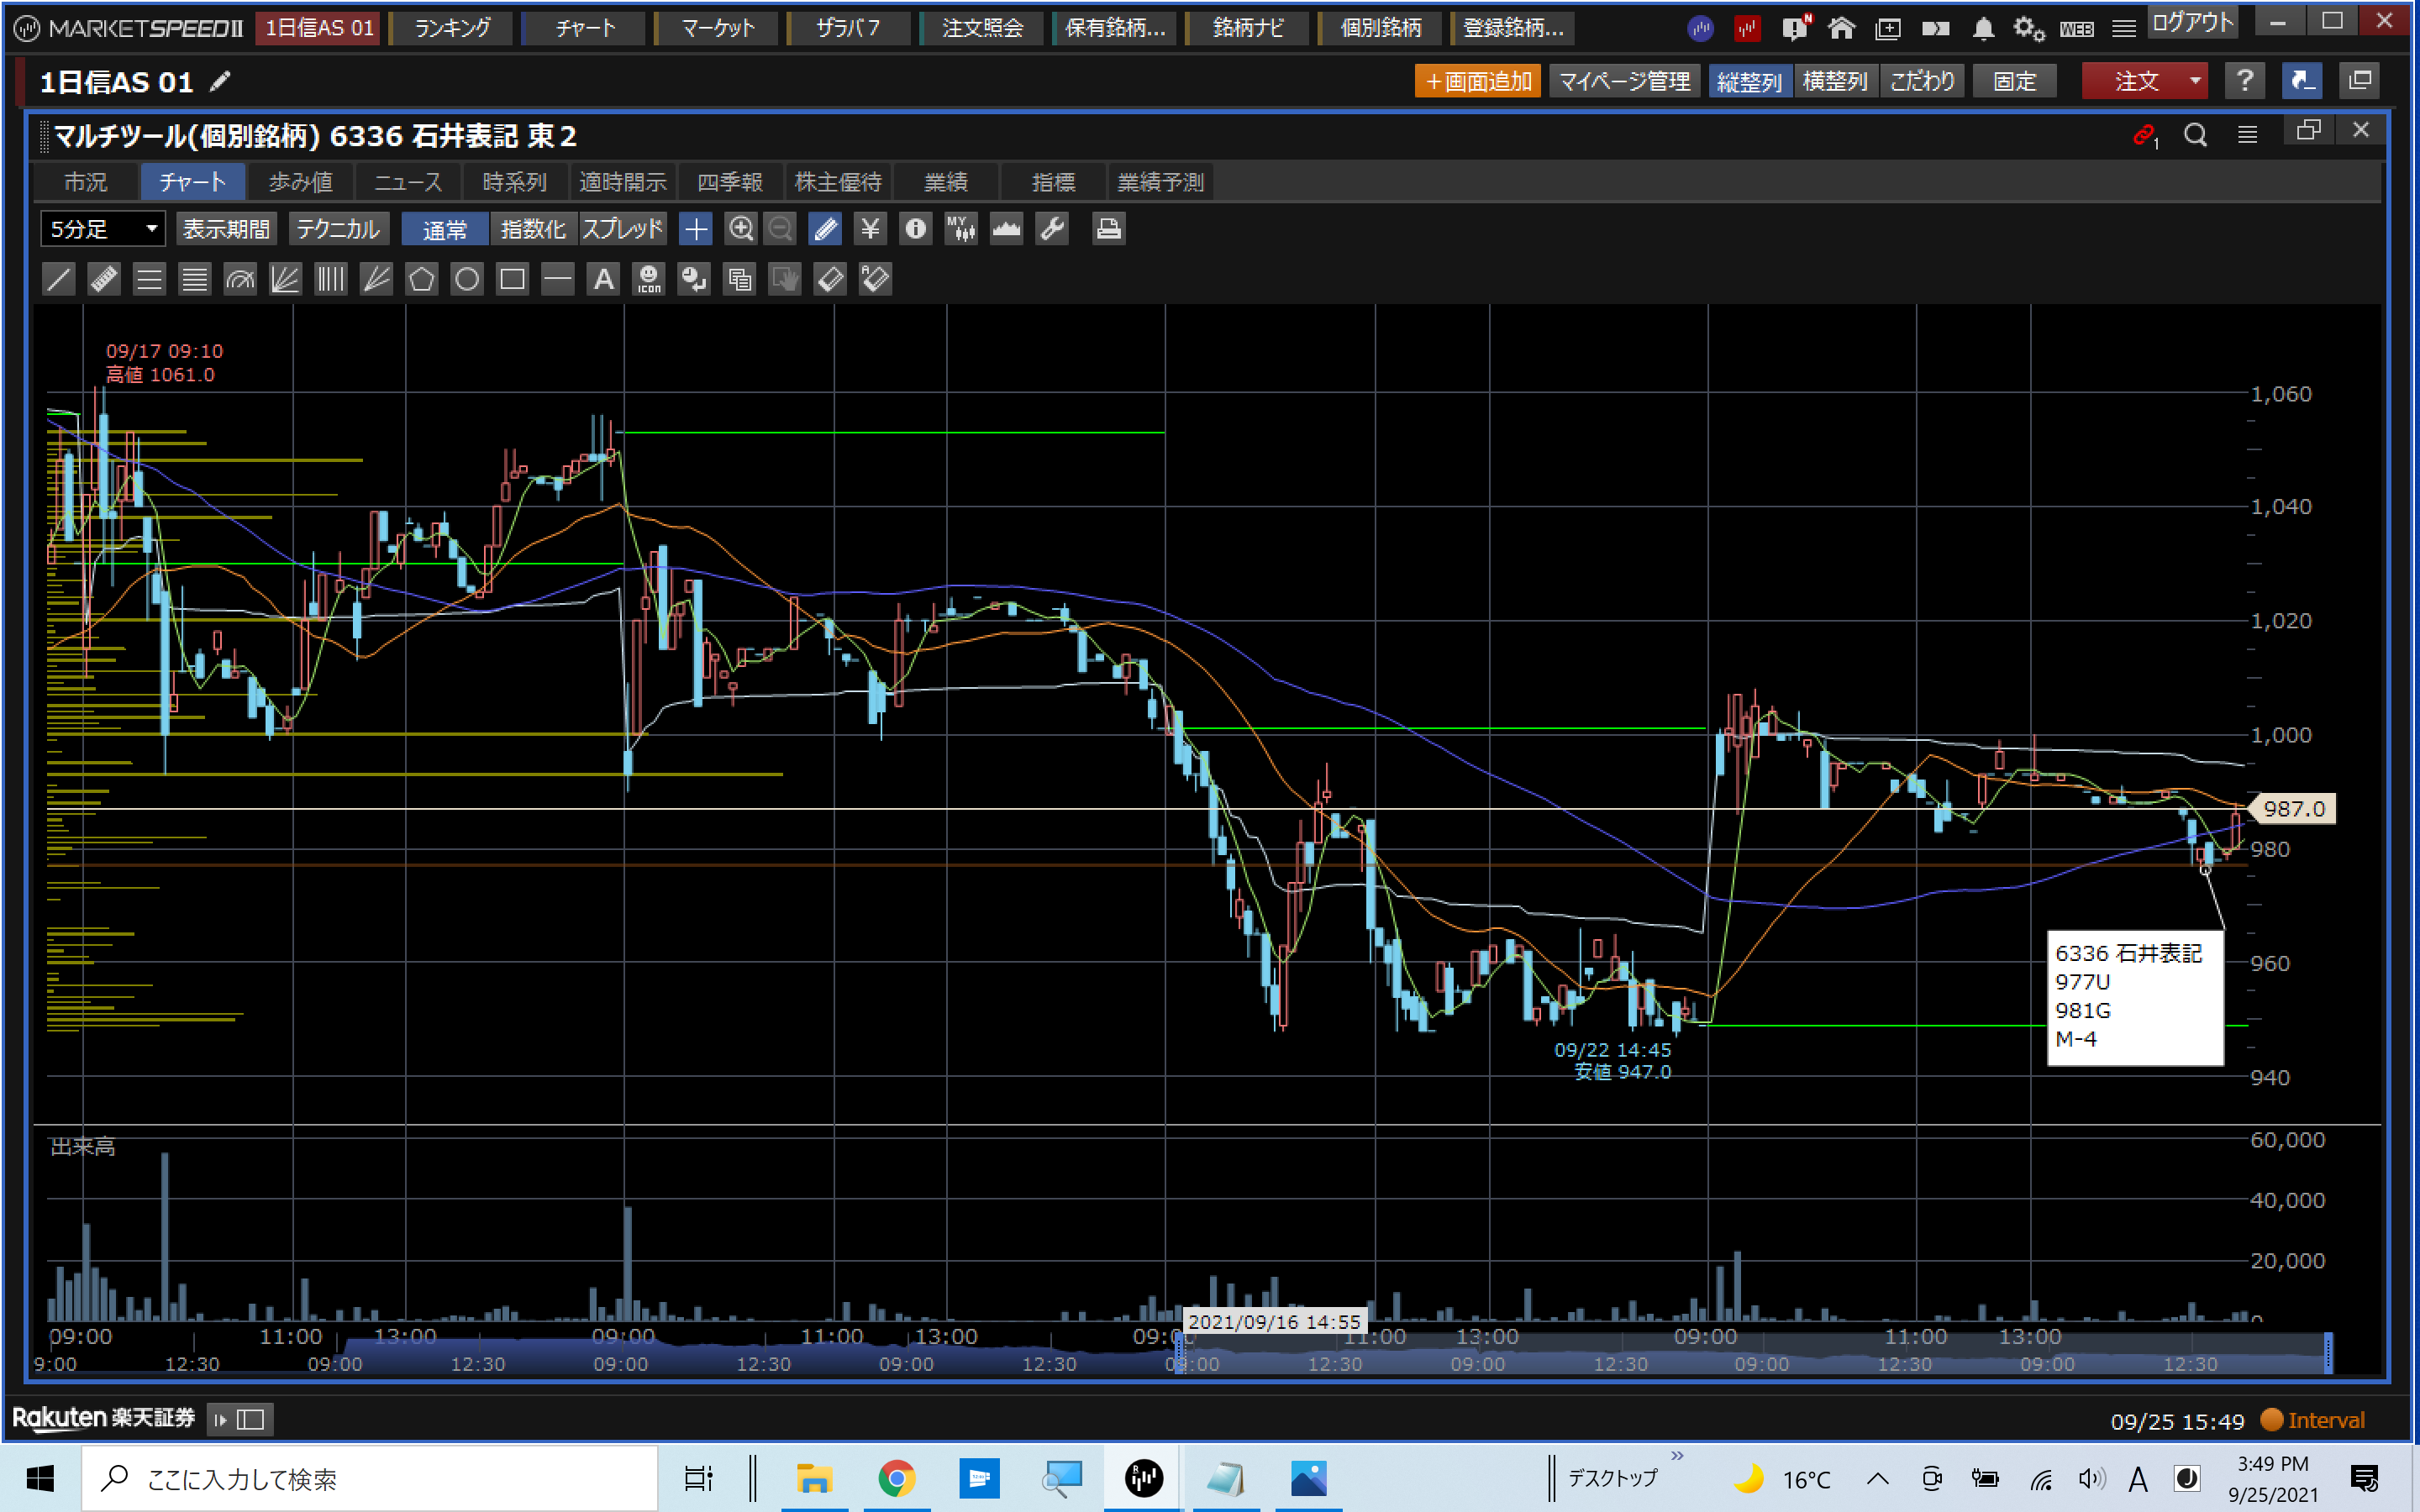
Task: Select the trend line drawing tool
Action: [x=59, y=279]
